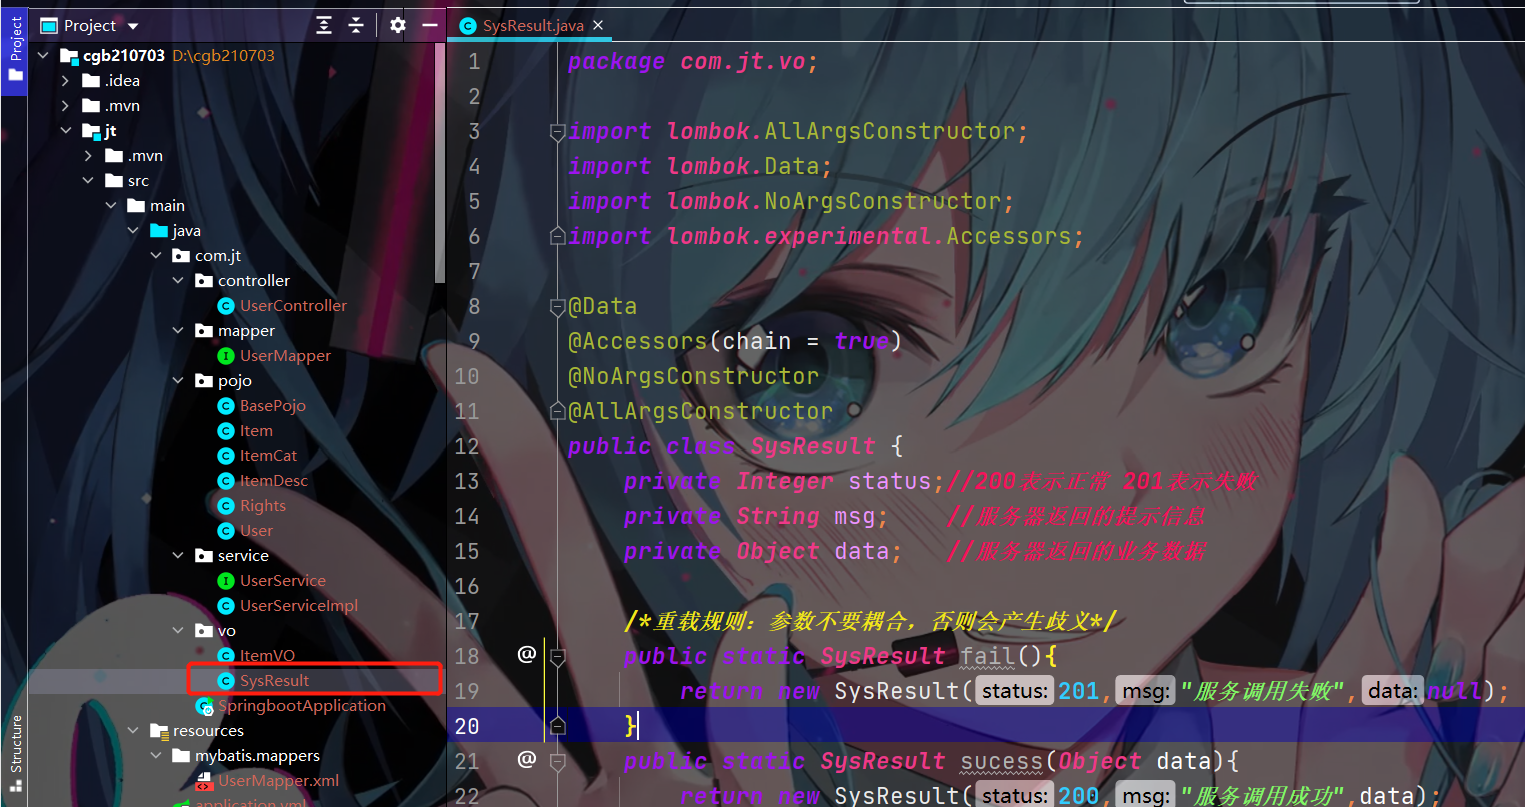The height and width of the screenshot is (807, 1525).
Task: Open UserController class
Action: pos(293,305)
